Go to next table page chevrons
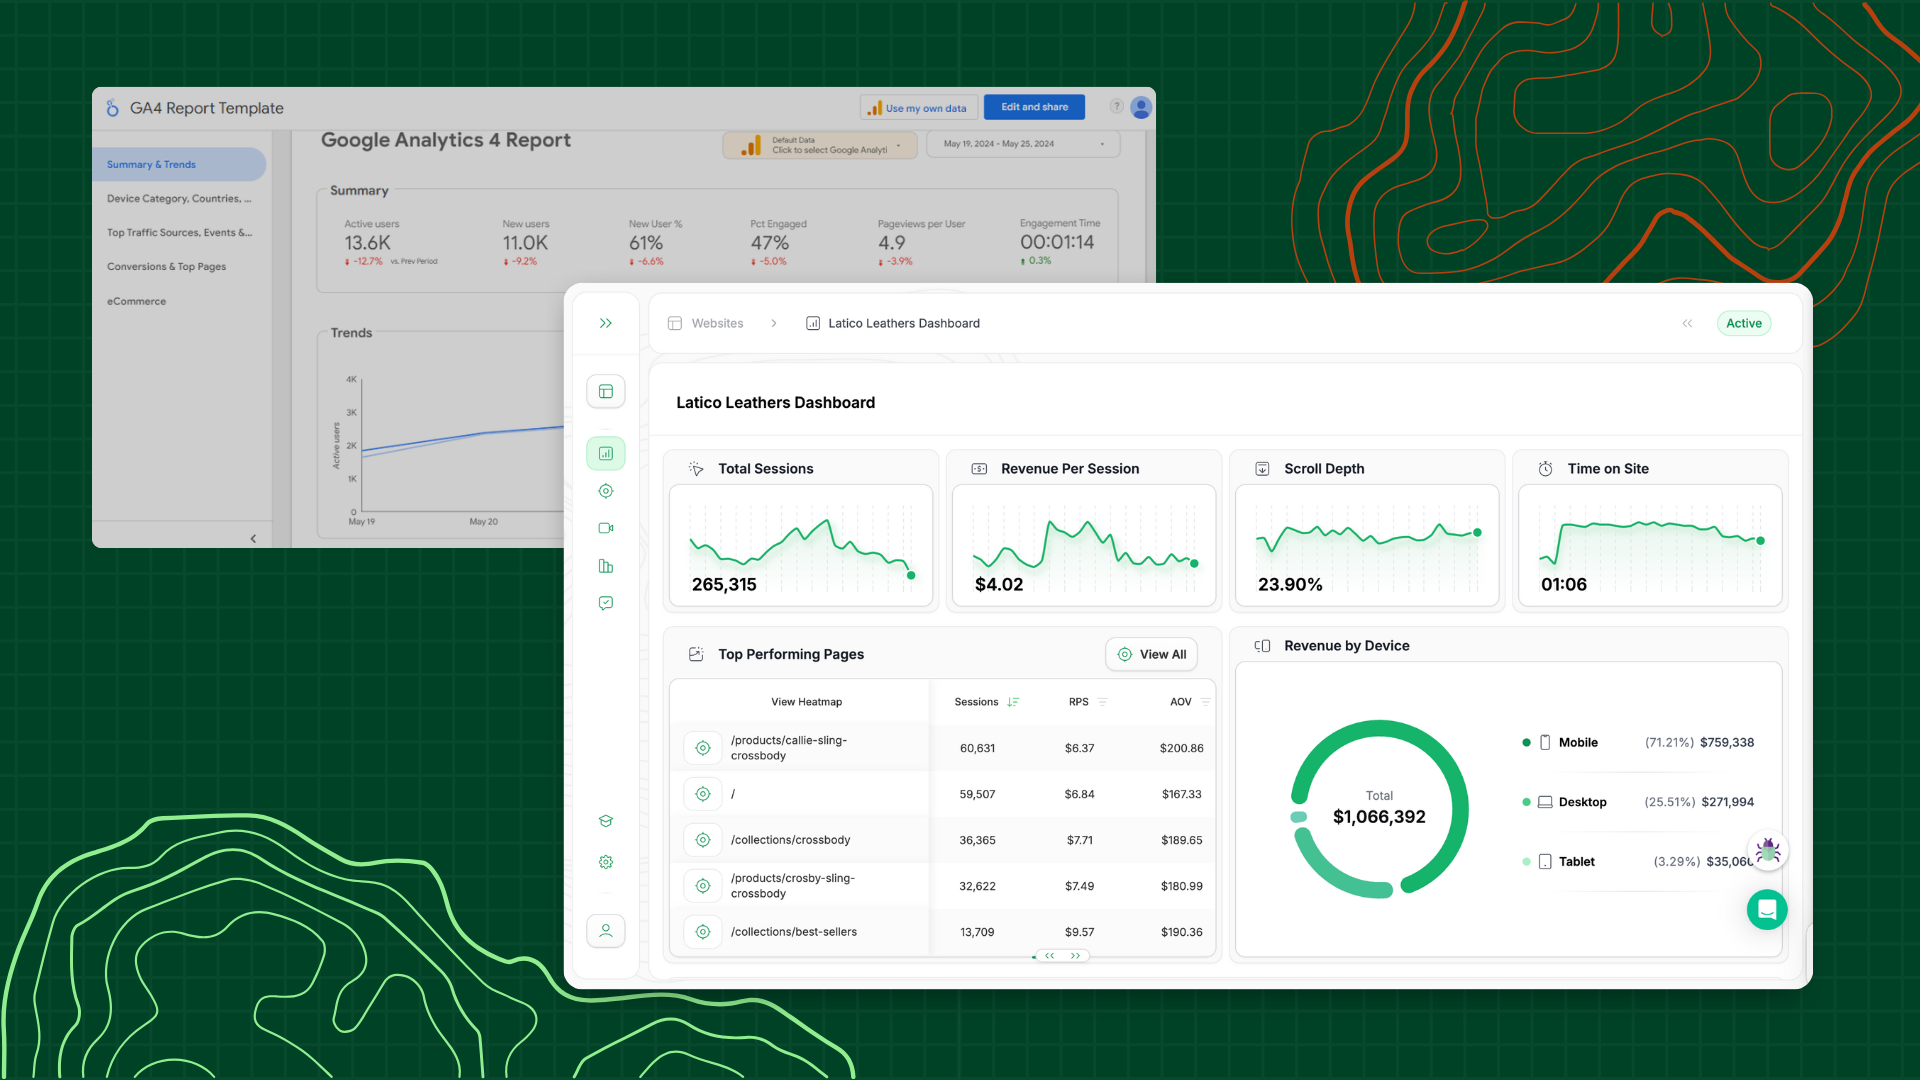 [1076, 956]
